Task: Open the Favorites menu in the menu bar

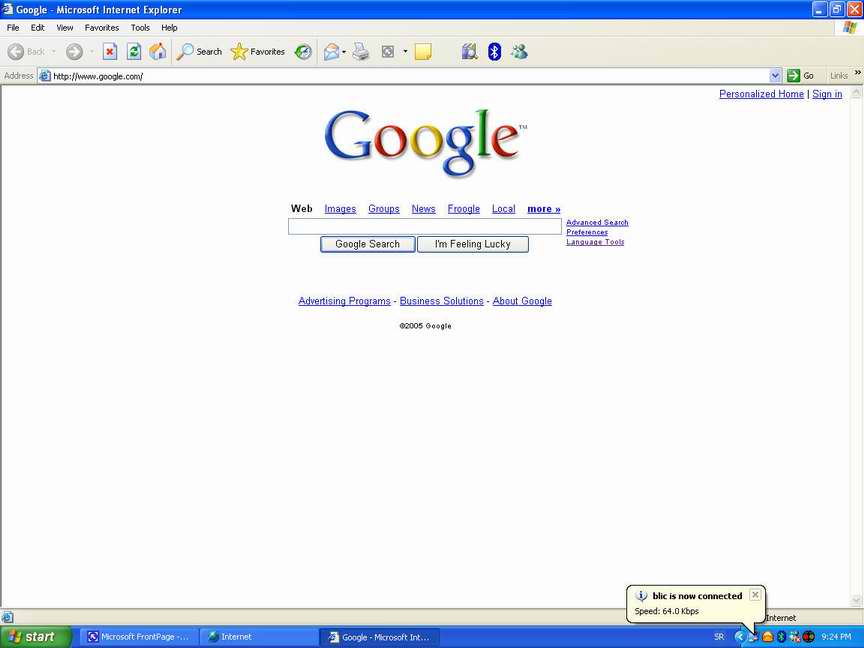Action: click(101, 28)
